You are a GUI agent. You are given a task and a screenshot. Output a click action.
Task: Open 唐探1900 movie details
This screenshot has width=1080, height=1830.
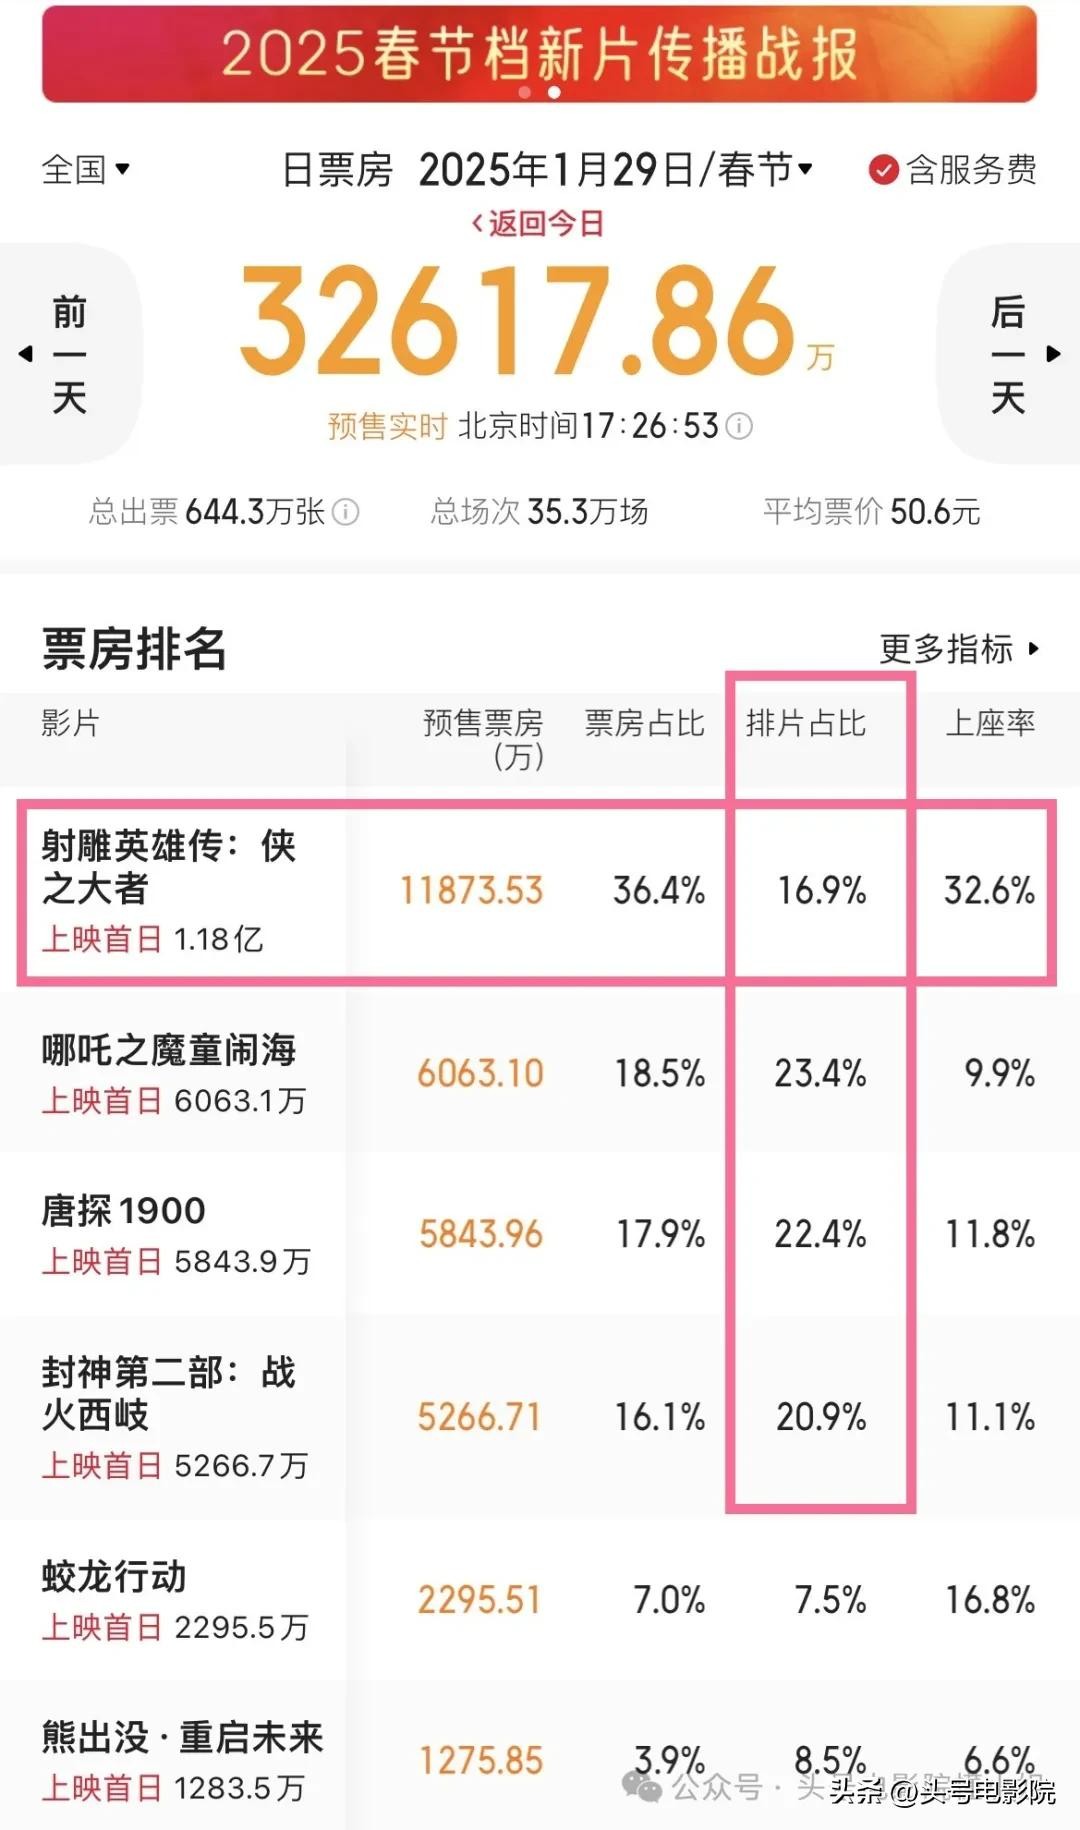[x=124, y=1211]
